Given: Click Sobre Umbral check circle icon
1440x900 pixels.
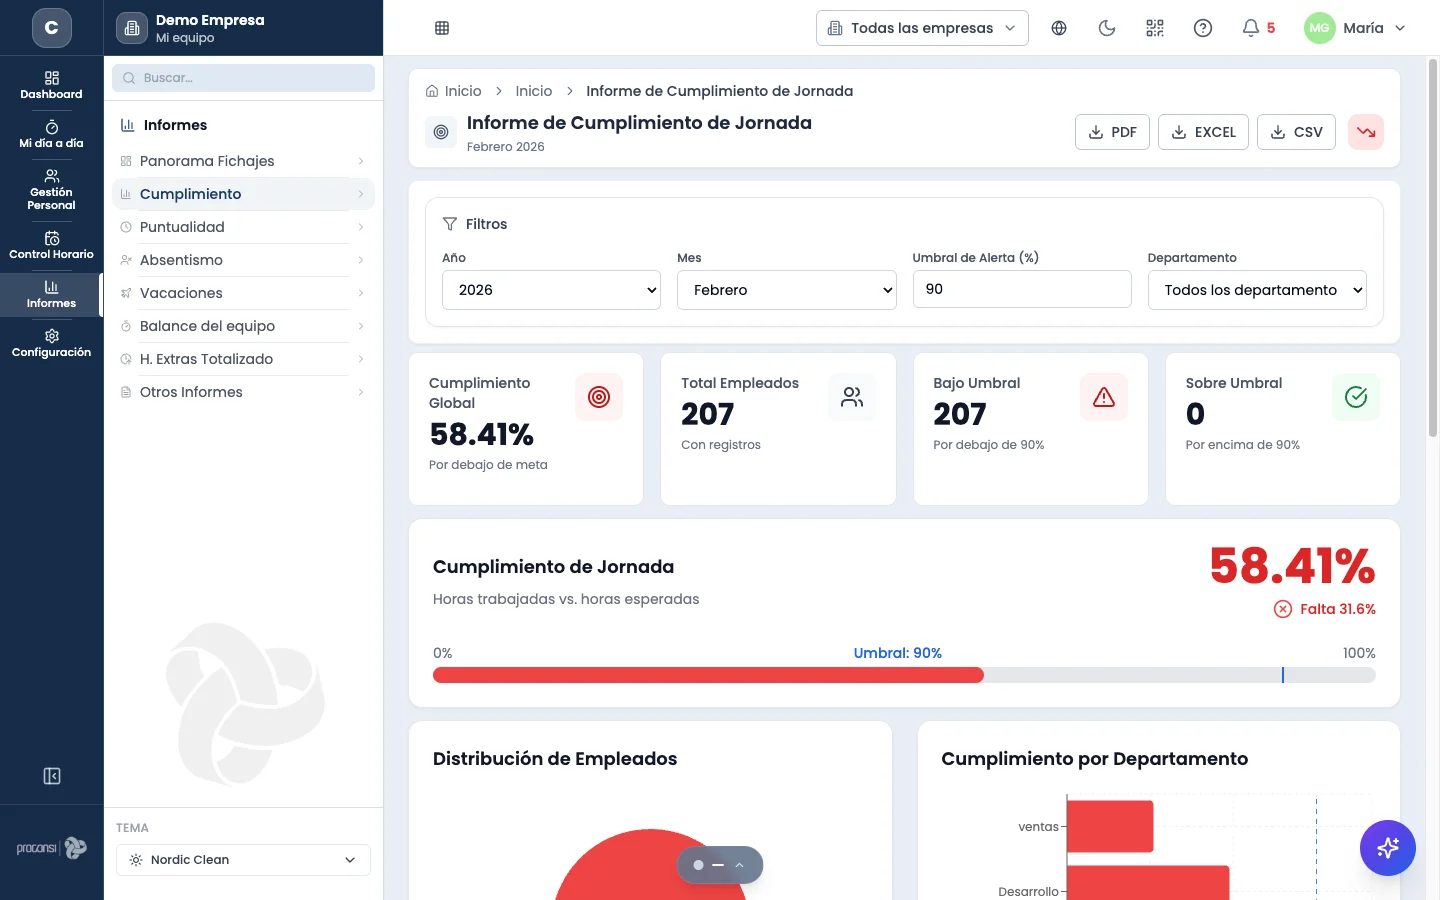Looking at the screenshot, I should click(1356, 397).
